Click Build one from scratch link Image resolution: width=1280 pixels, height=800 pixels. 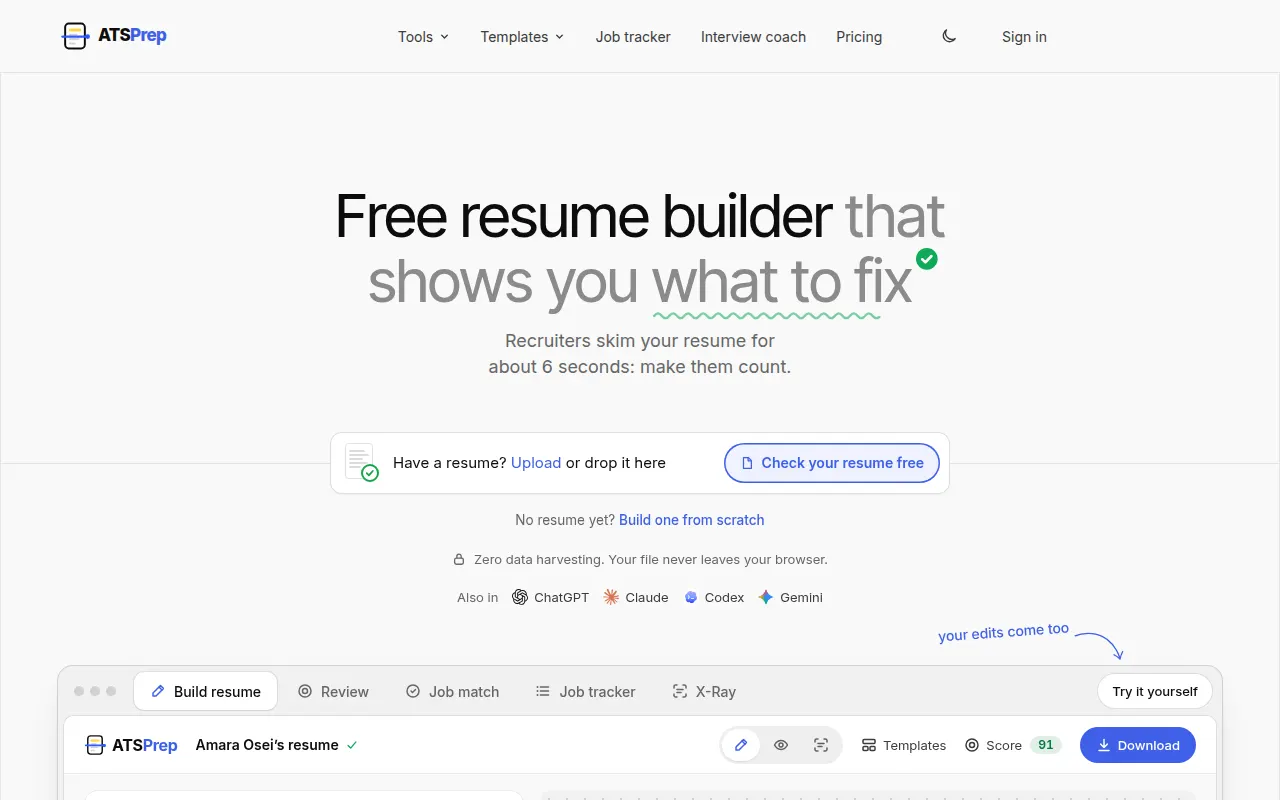pos(692,520)
